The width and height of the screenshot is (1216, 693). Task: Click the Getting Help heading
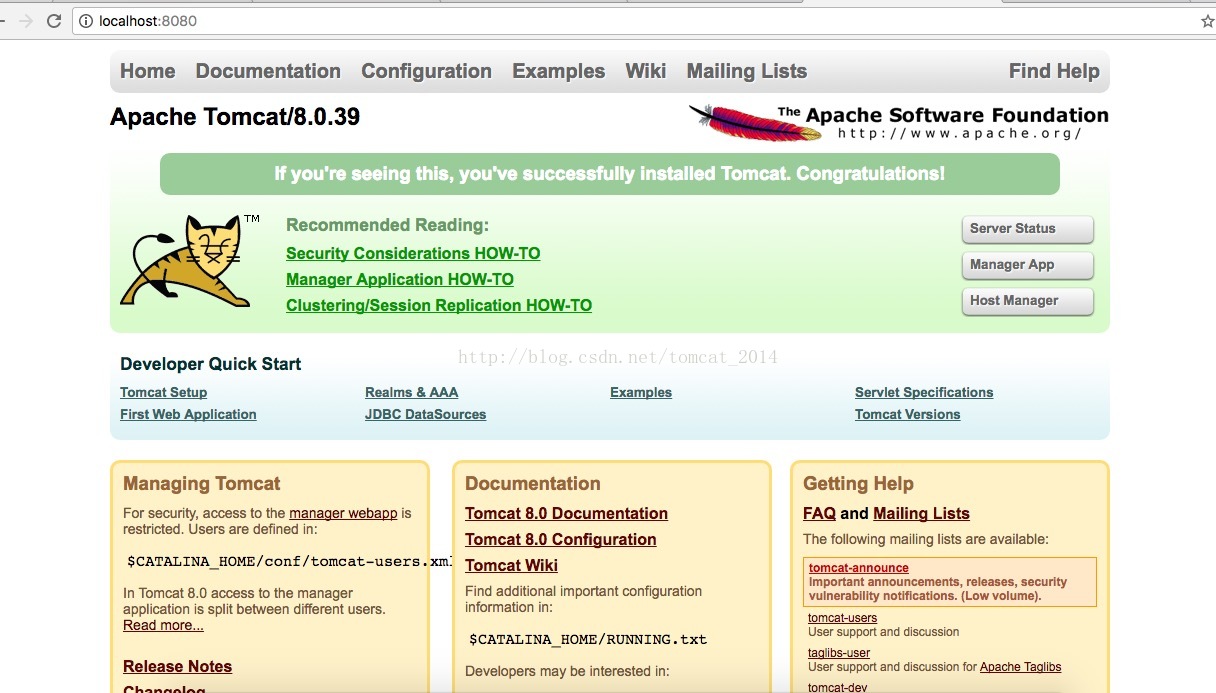coord(858,484)
